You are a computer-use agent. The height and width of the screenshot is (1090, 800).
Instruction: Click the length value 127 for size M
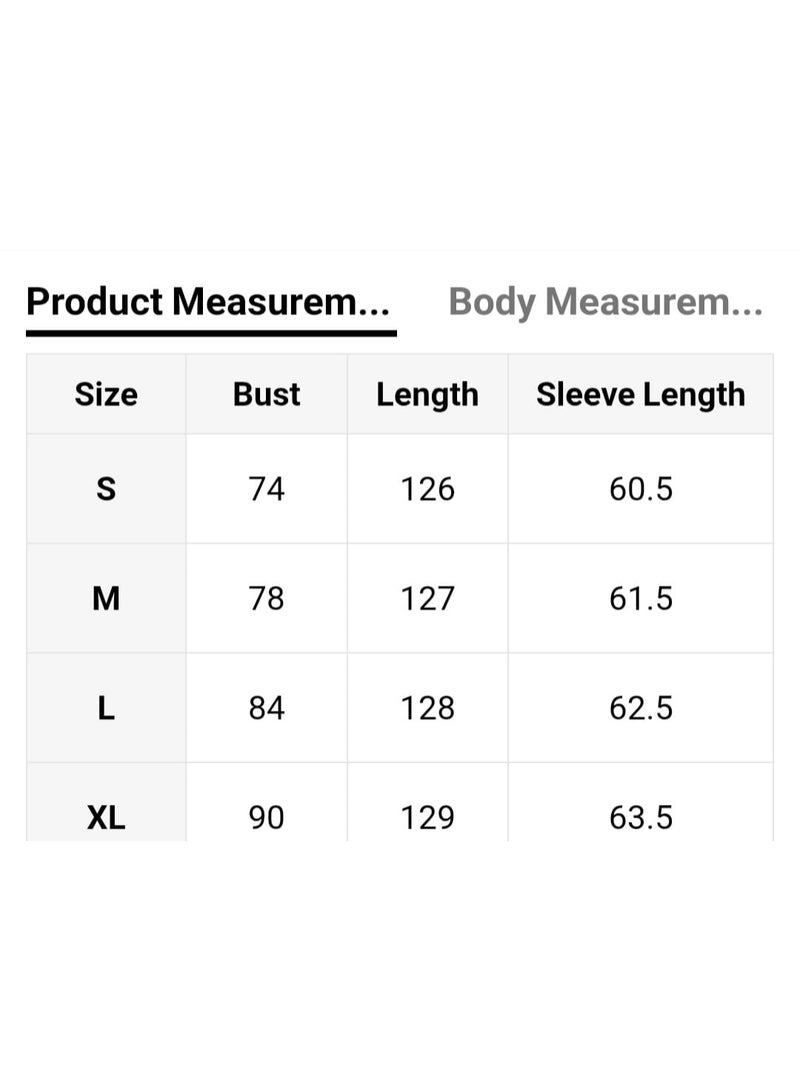point(427,598)
